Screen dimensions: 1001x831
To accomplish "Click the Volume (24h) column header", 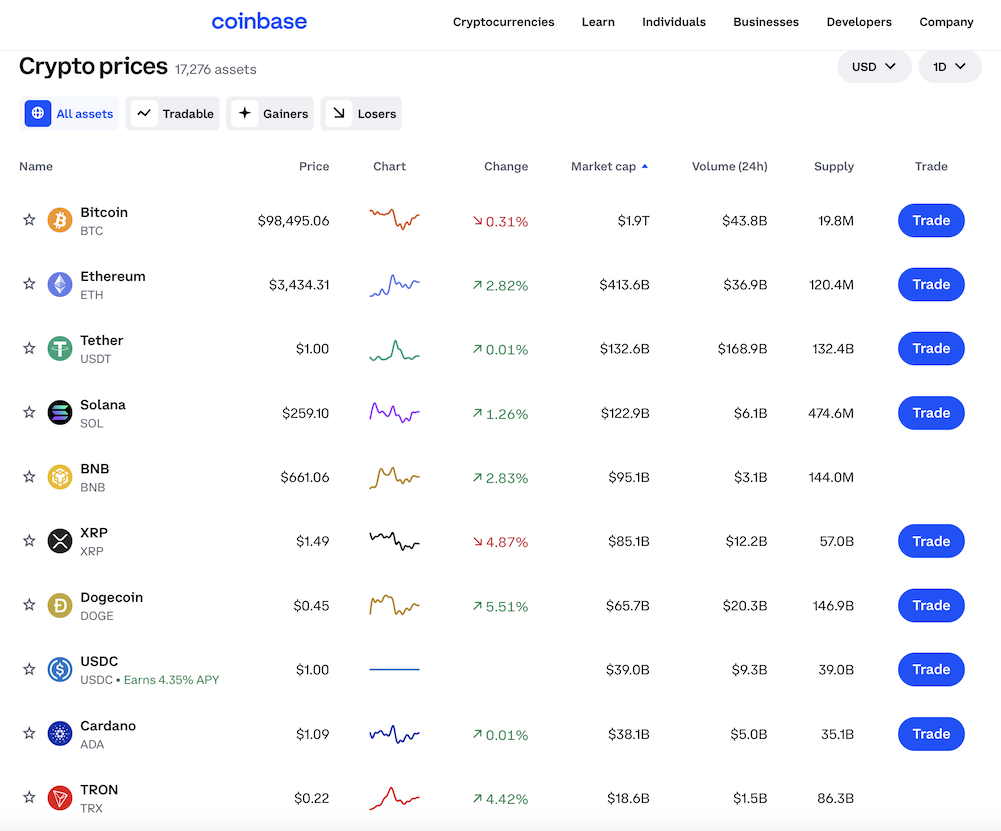I will (730, 166).
